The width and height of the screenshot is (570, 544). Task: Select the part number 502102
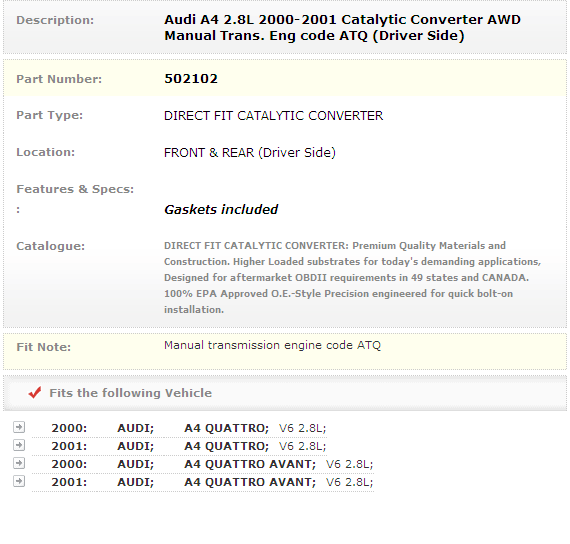pyautogui.click(x=191, y=79)
